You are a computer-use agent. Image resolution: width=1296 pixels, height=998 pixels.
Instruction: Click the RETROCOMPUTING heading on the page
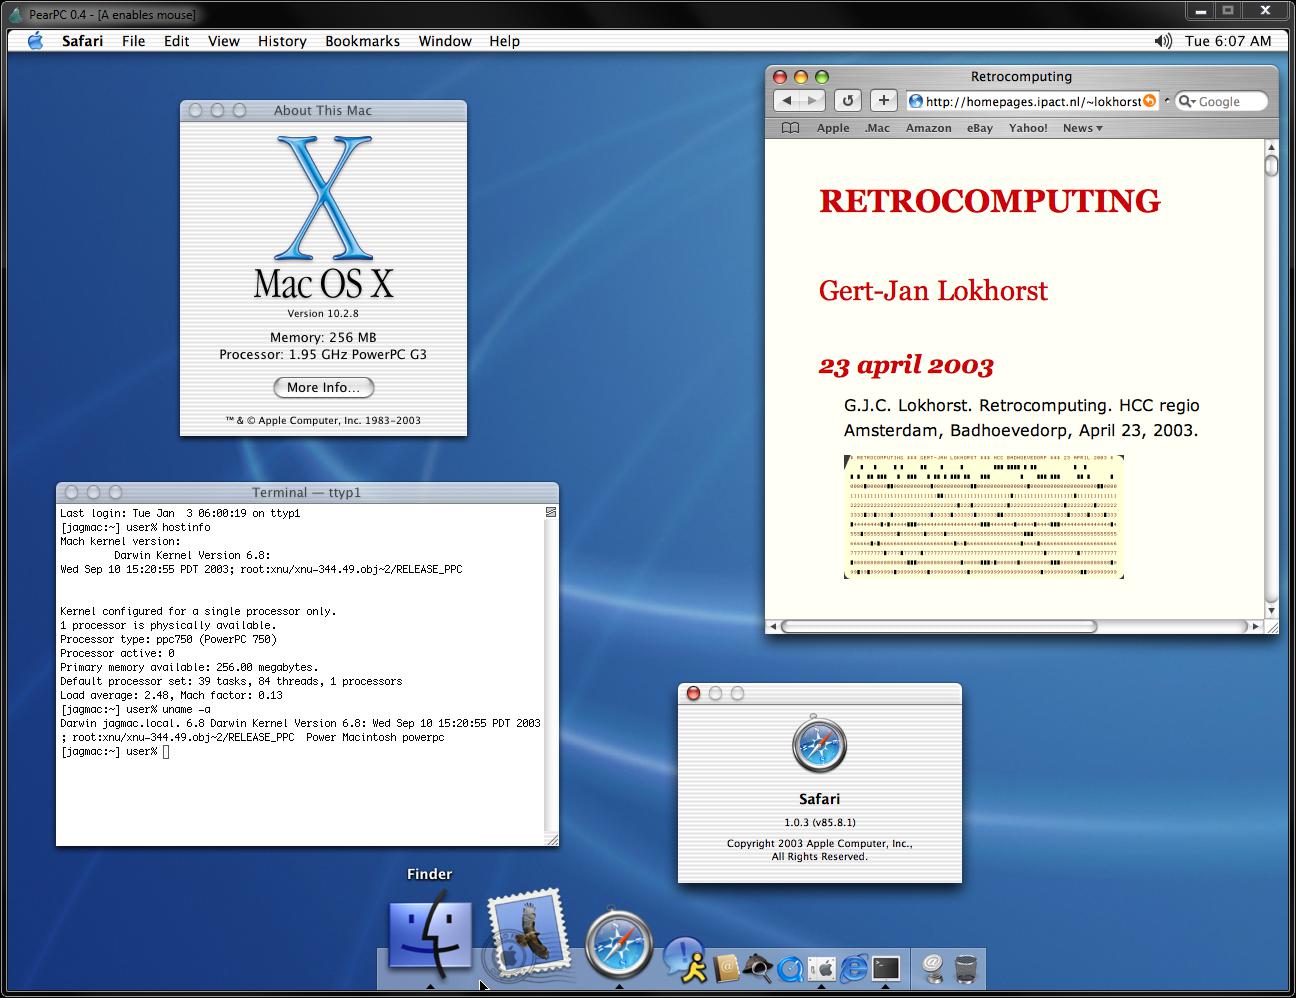tap(990, 201)
